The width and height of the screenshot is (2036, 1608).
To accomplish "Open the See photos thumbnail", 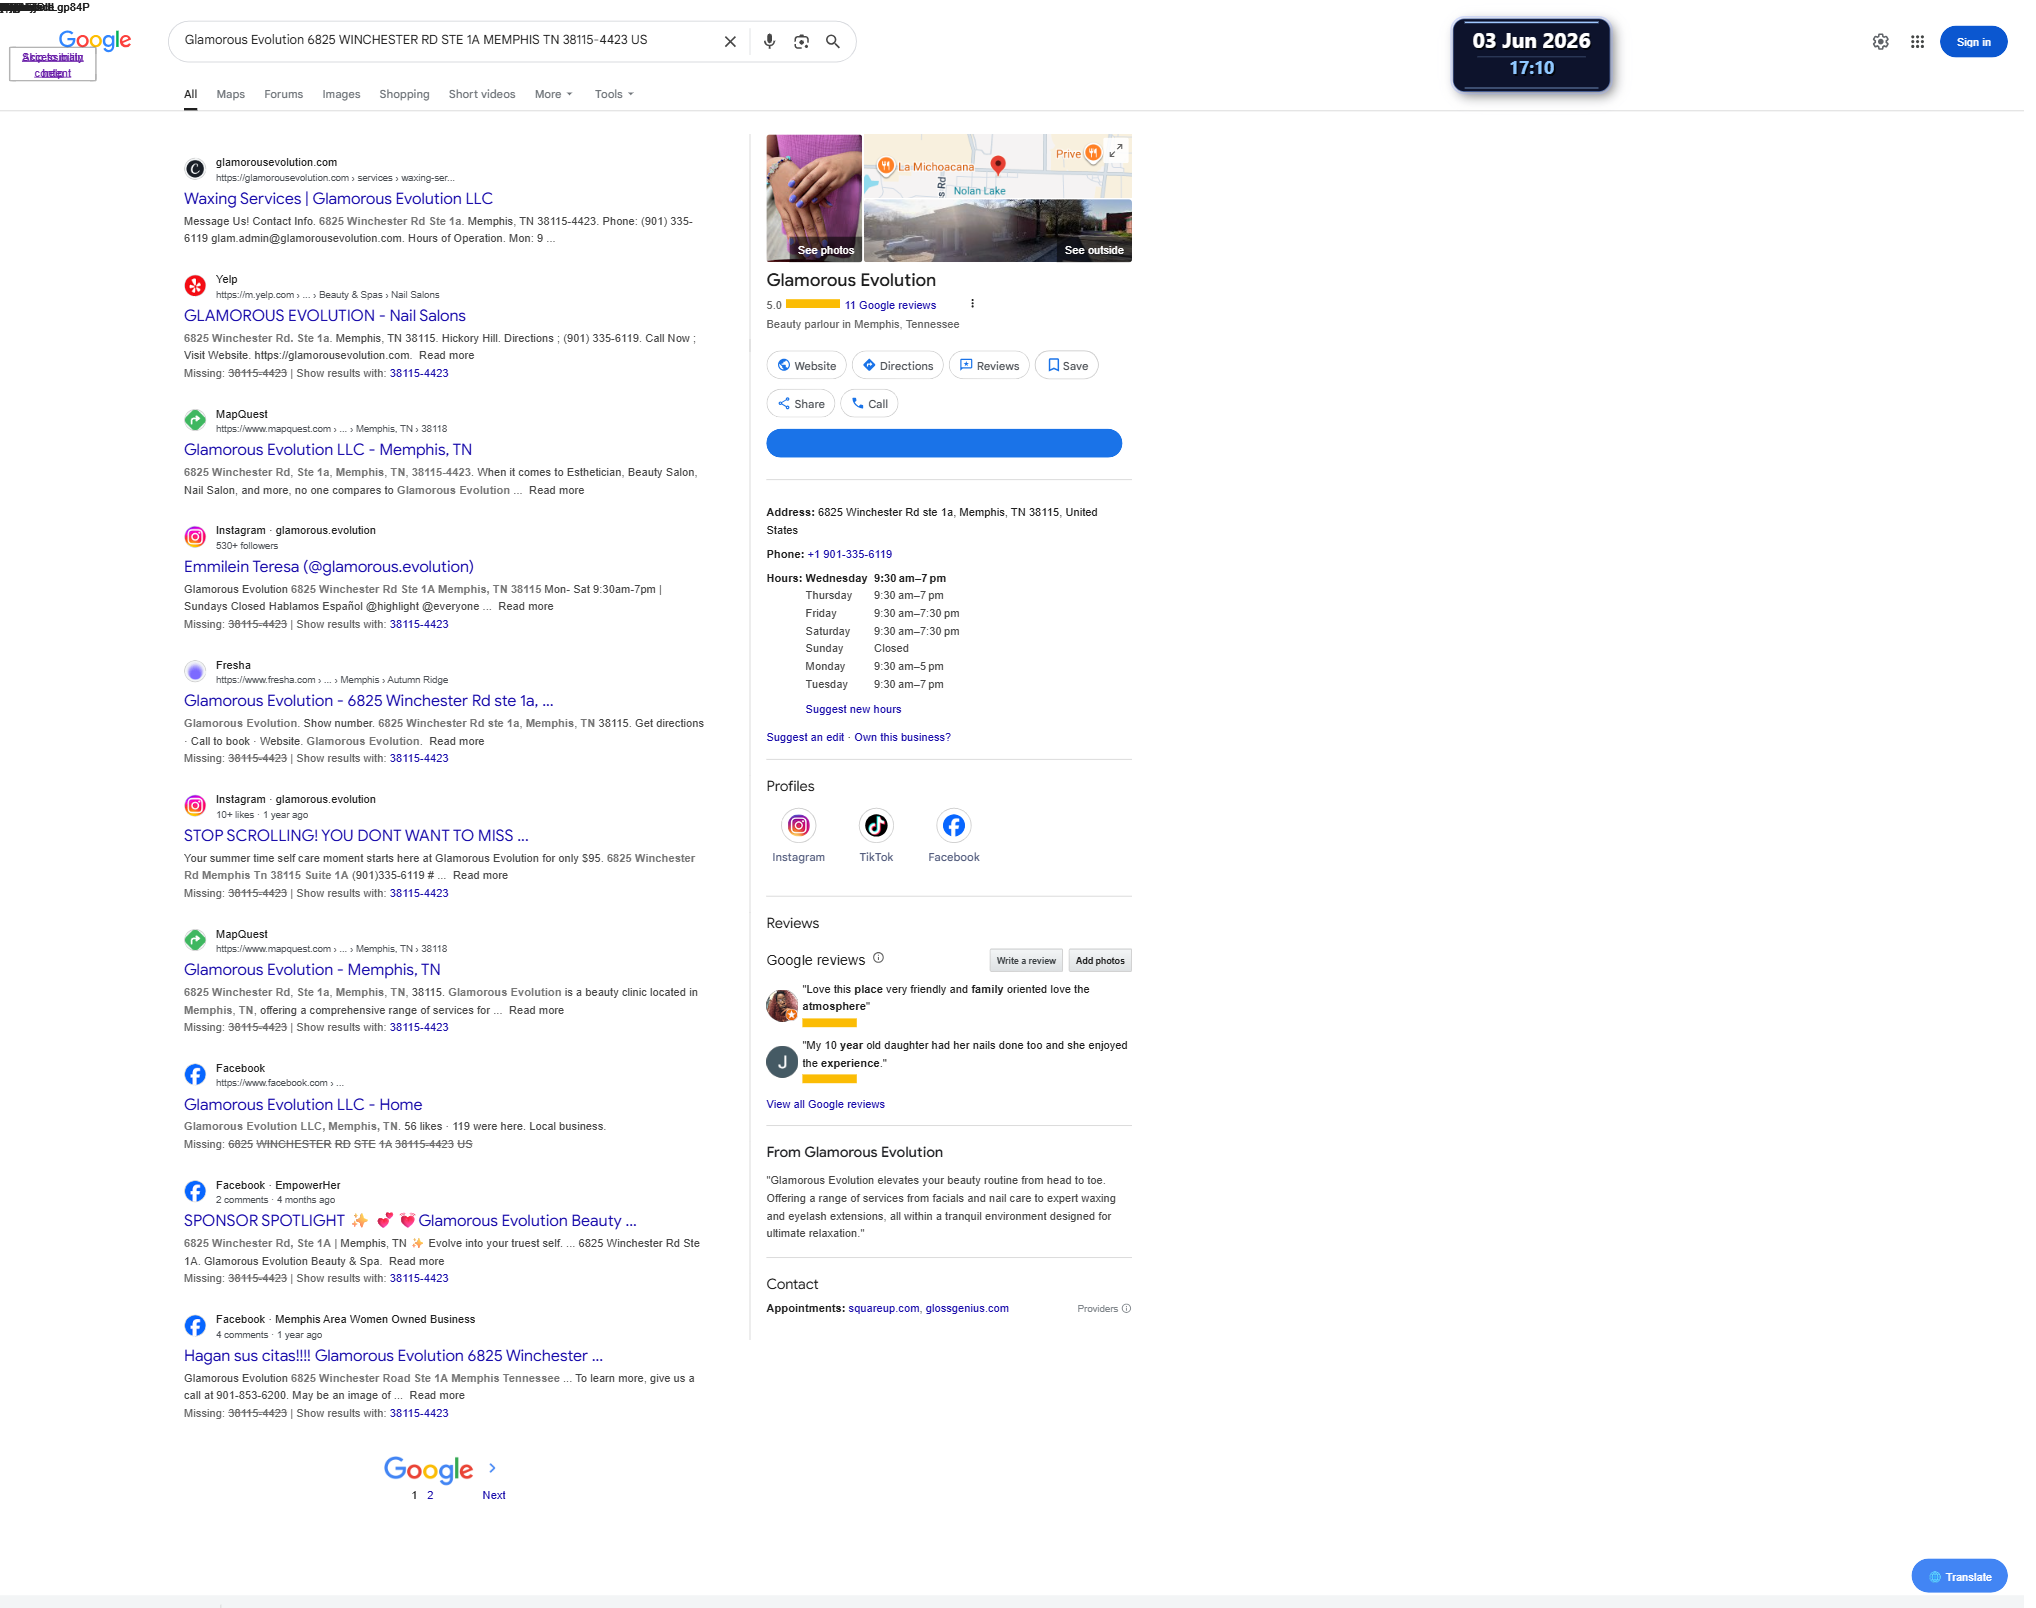I will click(x=814, y=198).
